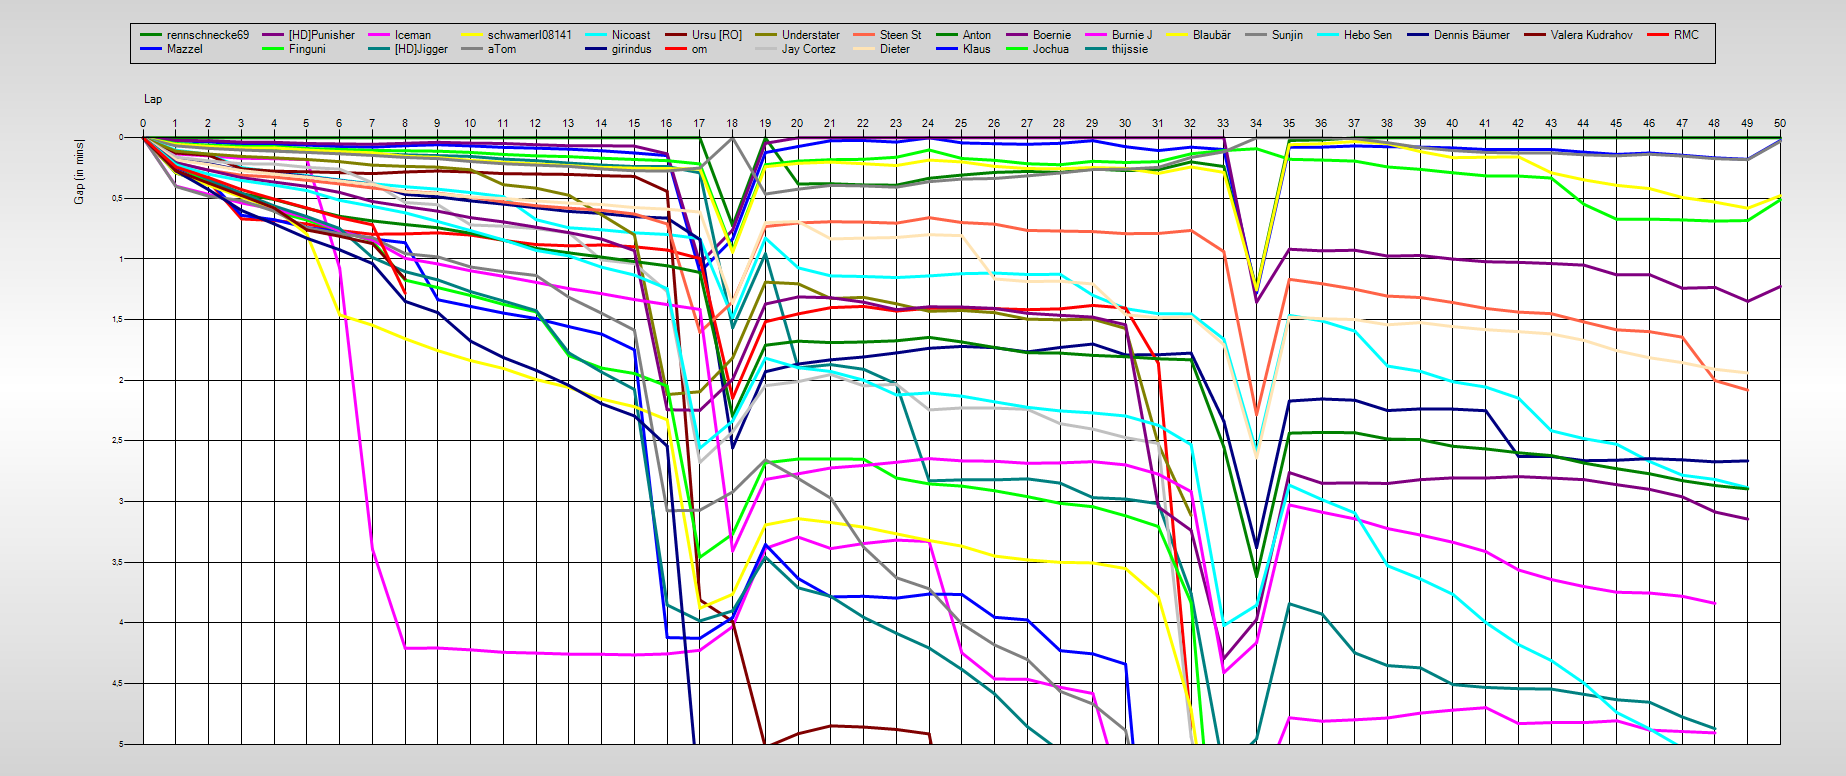
Task: Click lap 17 on the lap axis
Action: tap(699, 124)
